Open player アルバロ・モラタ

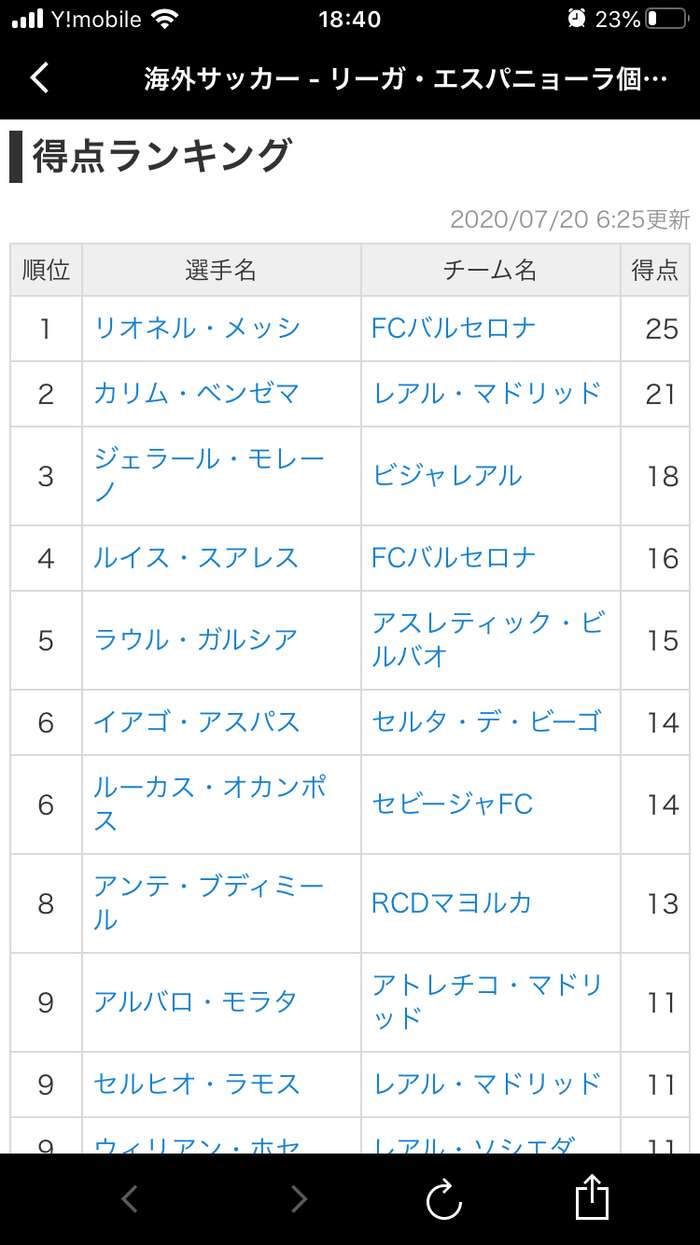(196, 1002)
